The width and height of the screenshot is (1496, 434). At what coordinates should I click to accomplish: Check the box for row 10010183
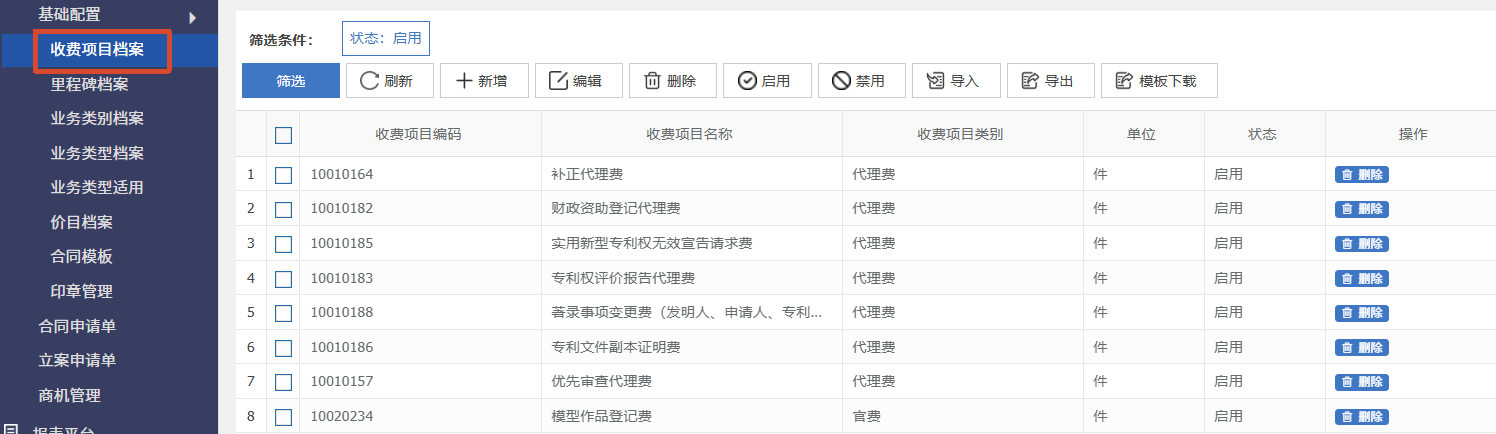[283, 278]
